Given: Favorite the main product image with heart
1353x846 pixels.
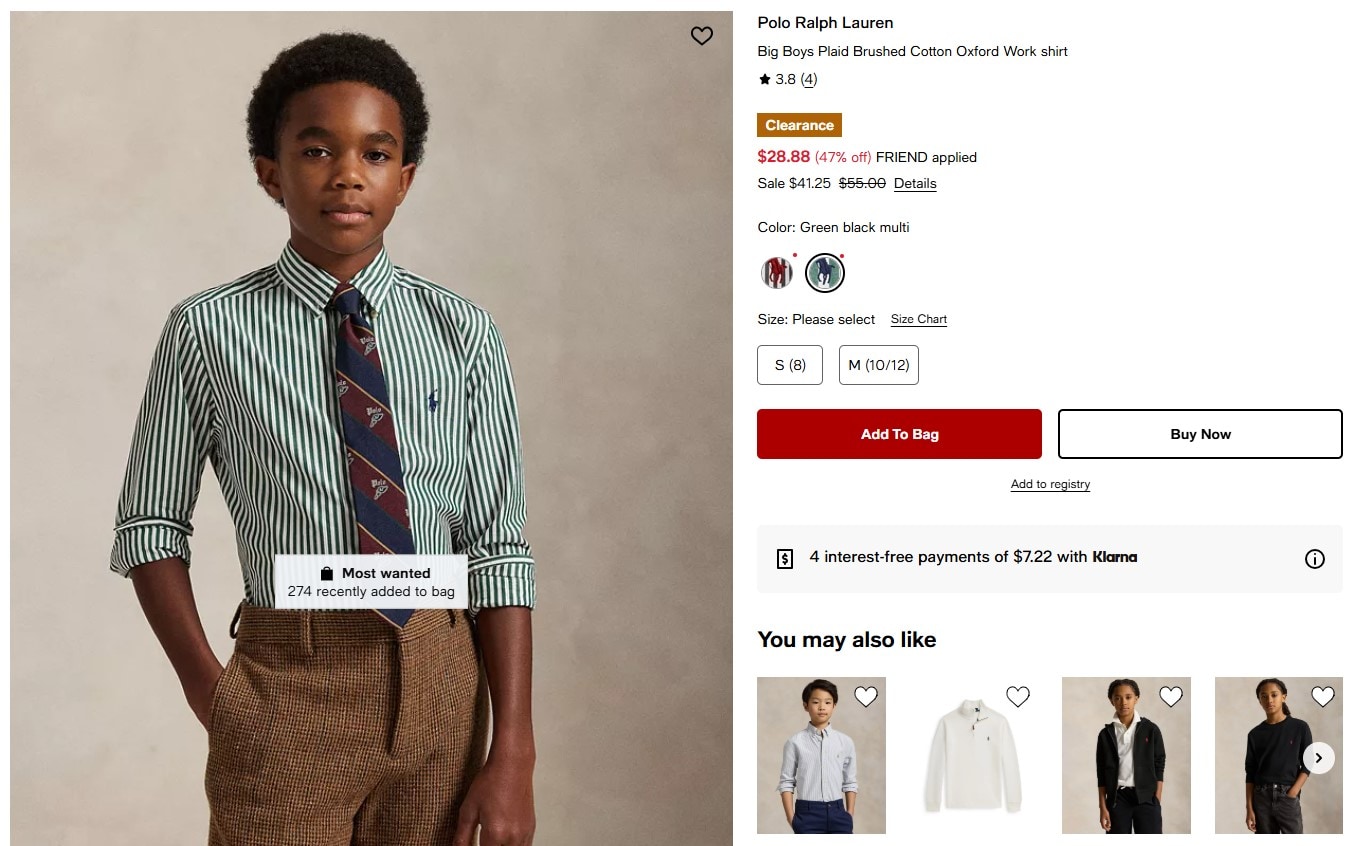Looking at the screenshot, I should pyautogui.click(x=702, y=36).
